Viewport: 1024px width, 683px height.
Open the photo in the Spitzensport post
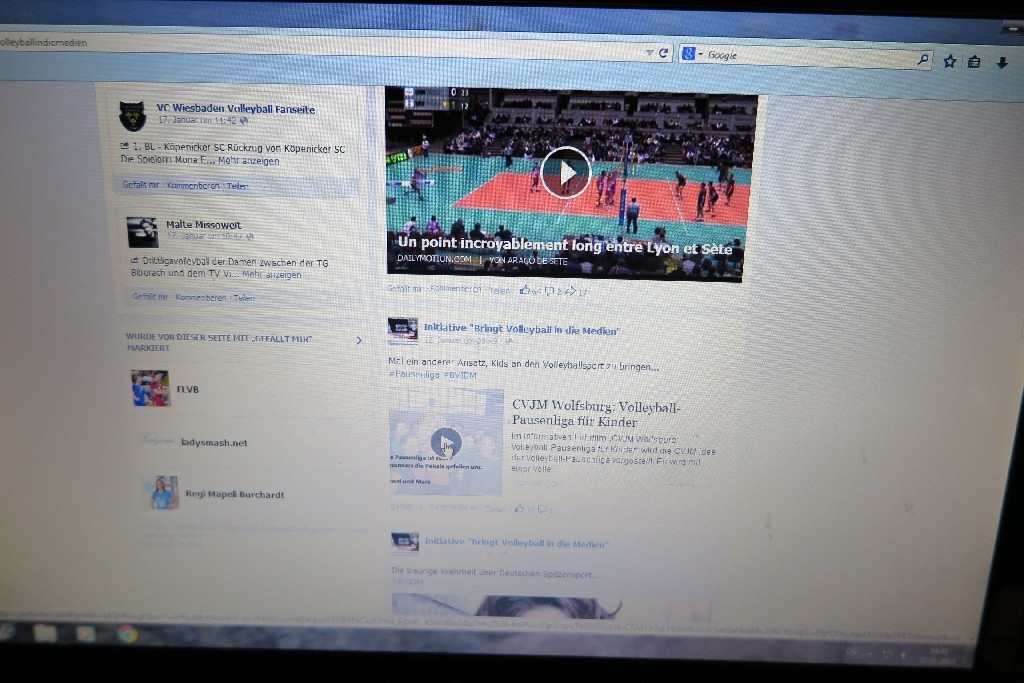click(x=552, y=606)
